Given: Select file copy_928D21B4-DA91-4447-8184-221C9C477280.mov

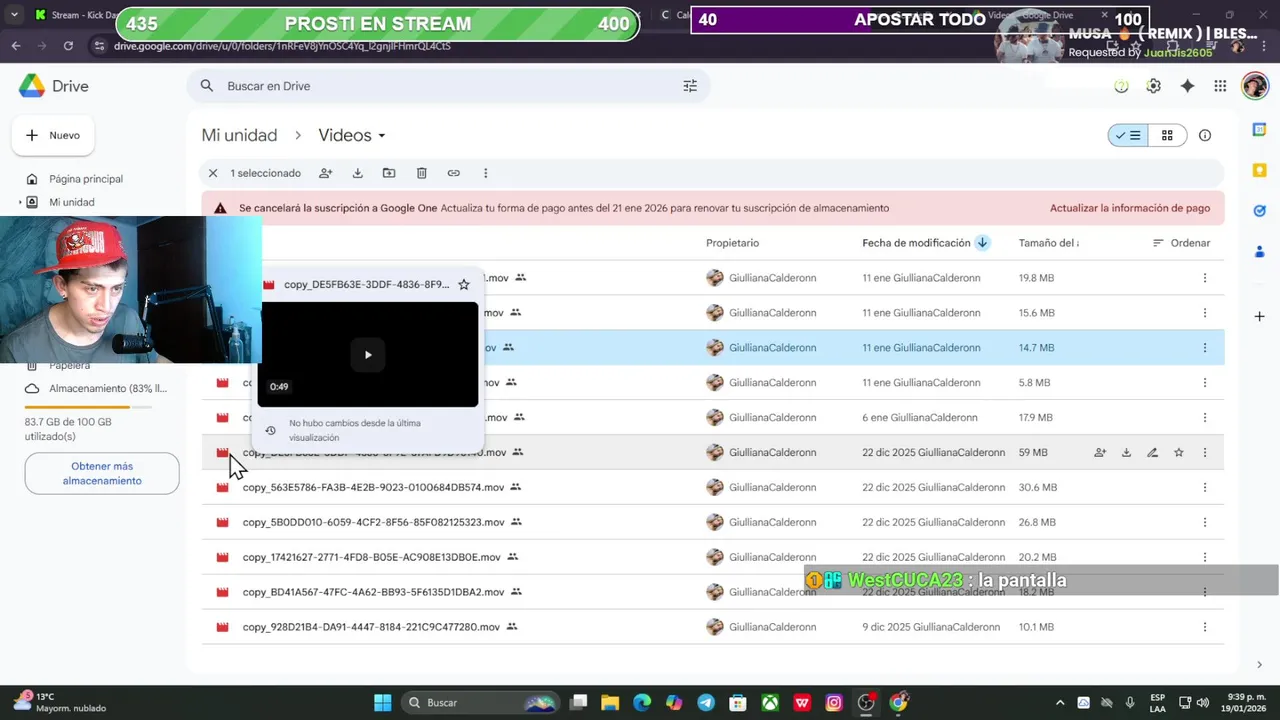Looking at the screenshot, I should [x=371, y=627].
